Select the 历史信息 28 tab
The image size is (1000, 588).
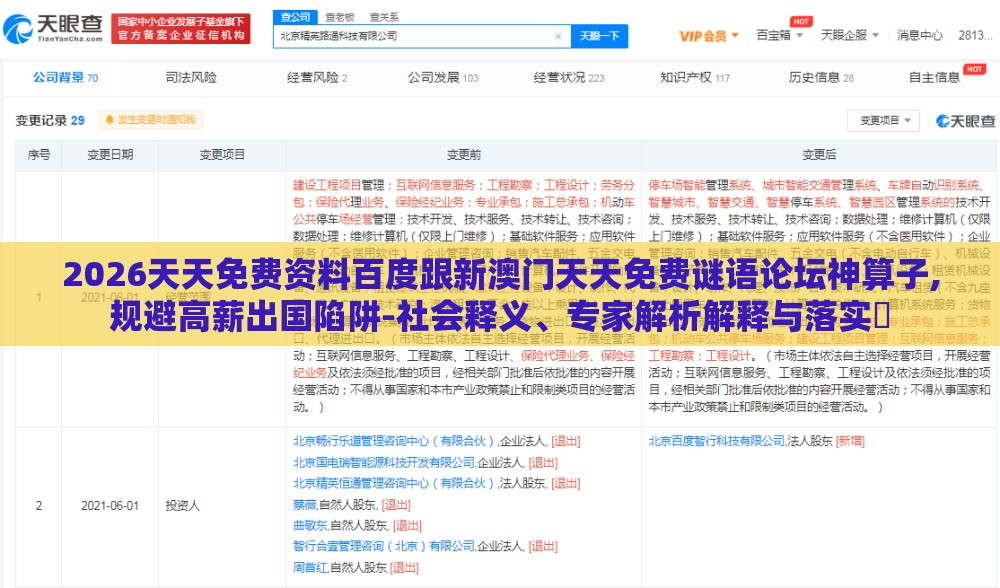(x=820, y=78)
